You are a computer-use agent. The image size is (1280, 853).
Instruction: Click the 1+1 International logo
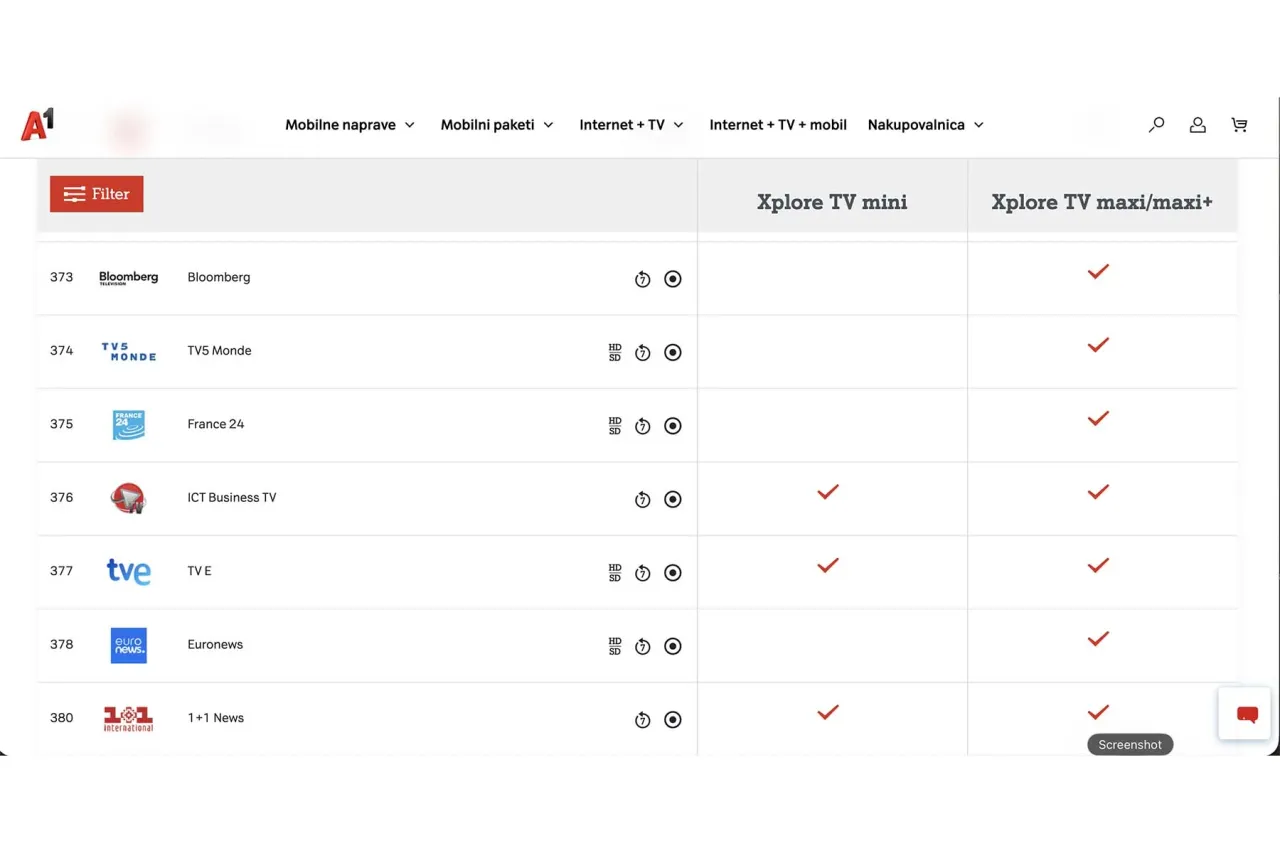[x=128, y=719]
